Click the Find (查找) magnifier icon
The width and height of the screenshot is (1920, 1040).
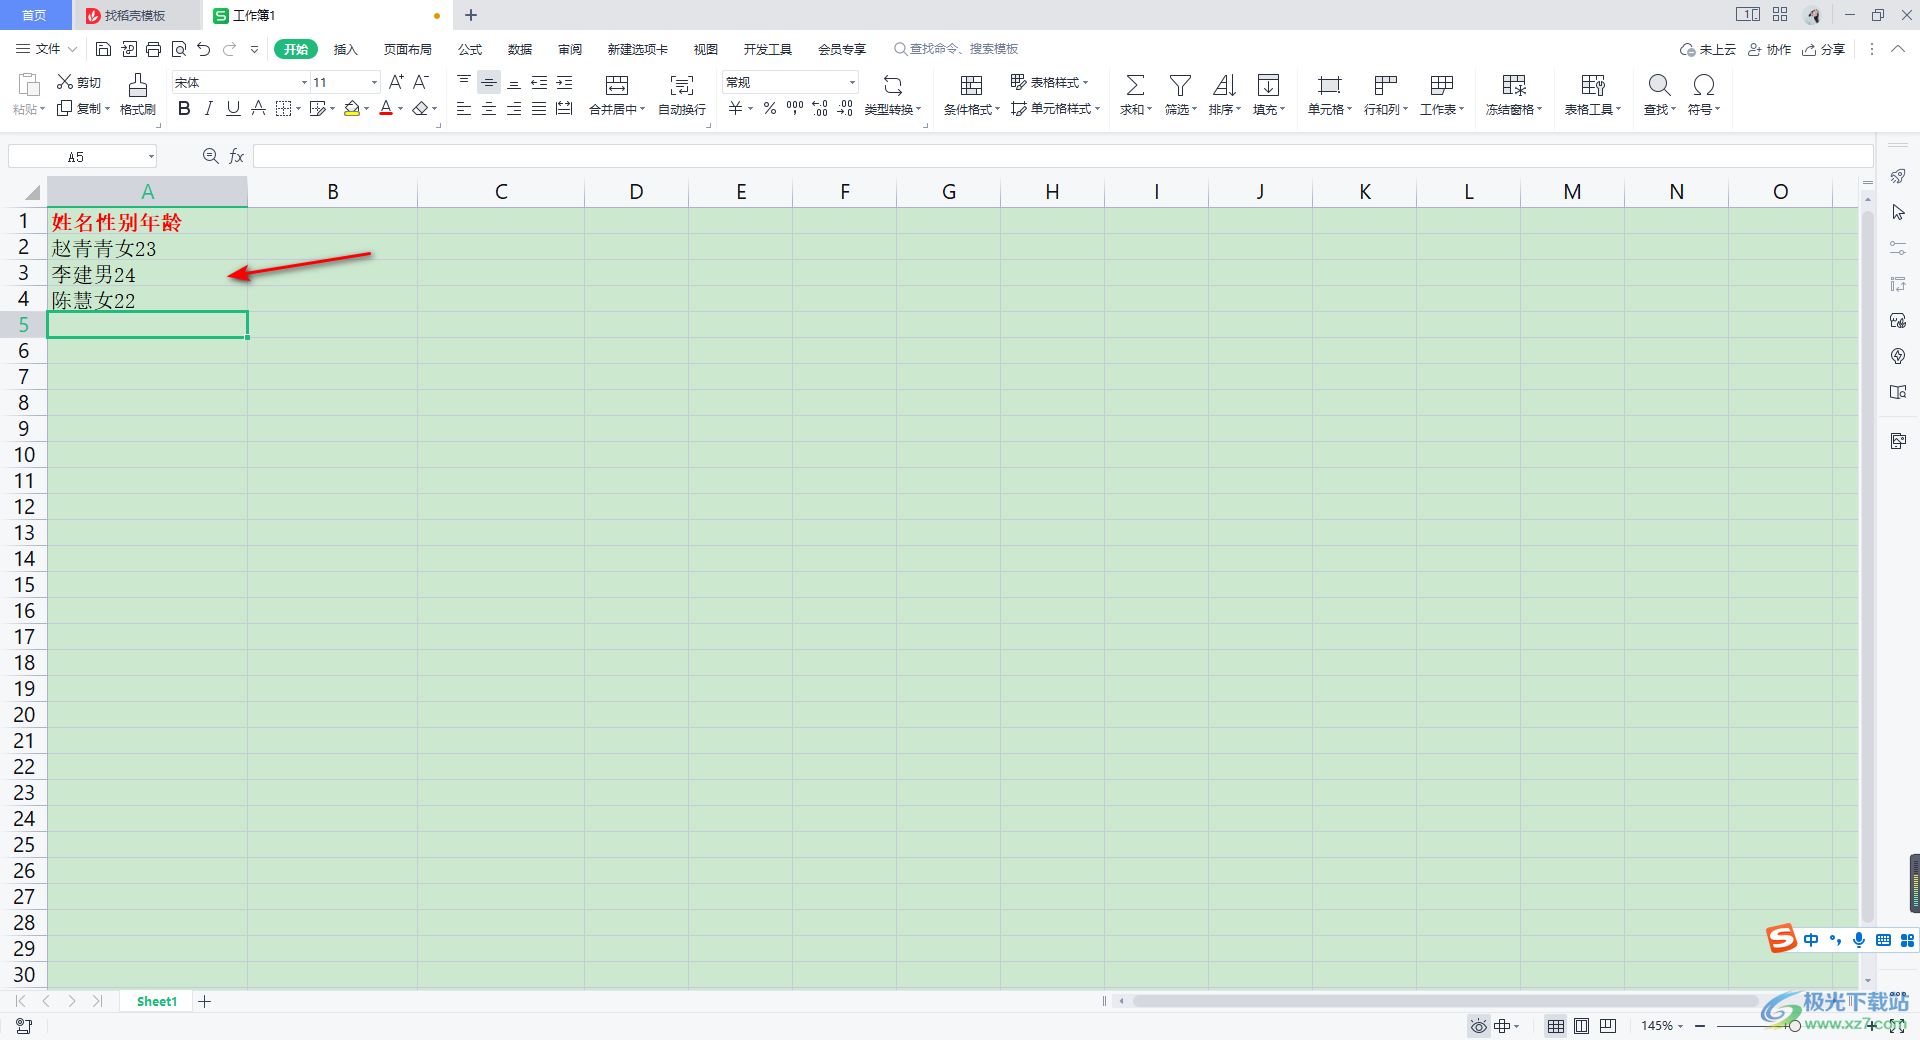tap(1659, 85)
